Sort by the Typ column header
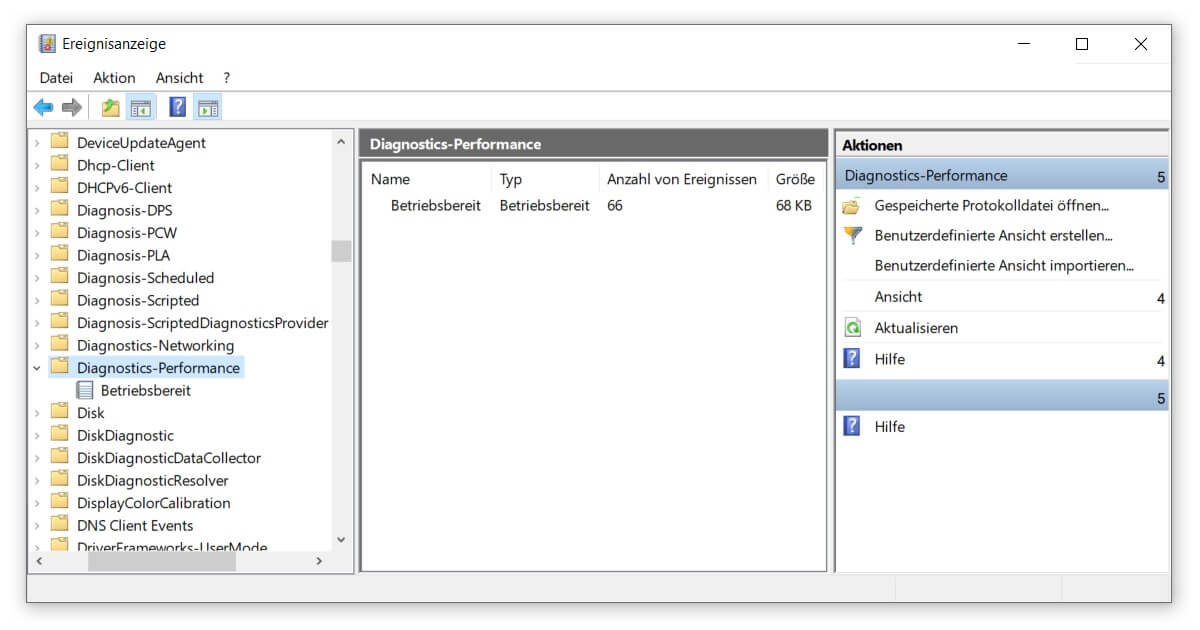This screenshot has height=630, width=1200. tap(510, 180)
